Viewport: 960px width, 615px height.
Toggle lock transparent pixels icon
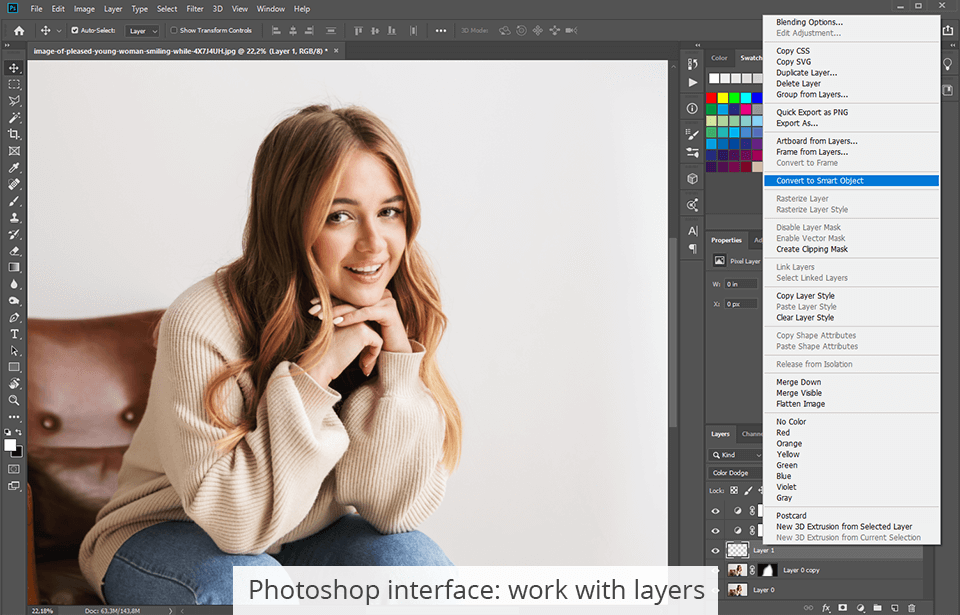pos(734,491)
